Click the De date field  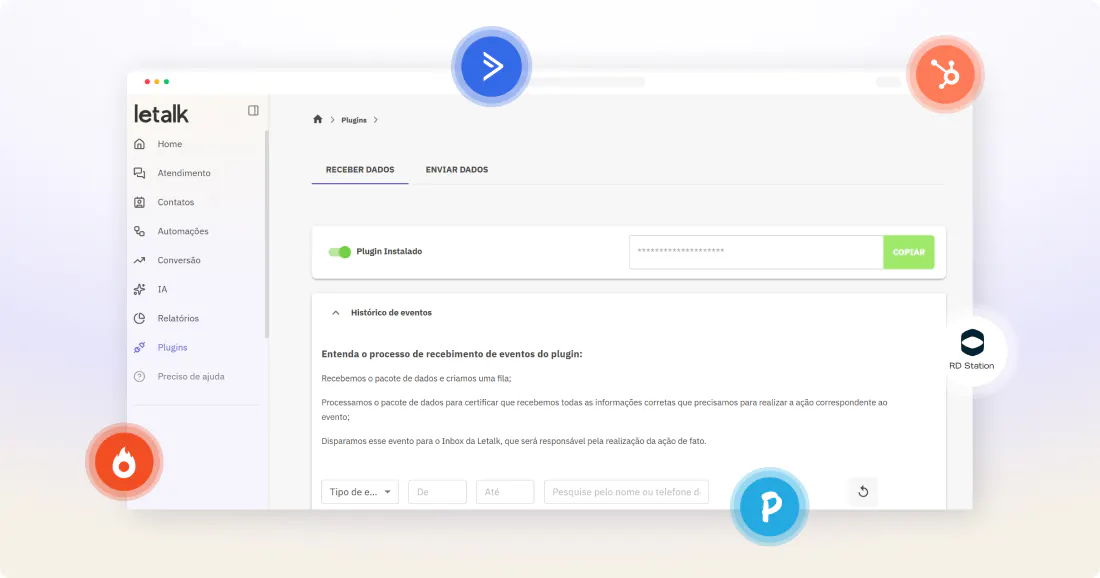coord(437,492)
